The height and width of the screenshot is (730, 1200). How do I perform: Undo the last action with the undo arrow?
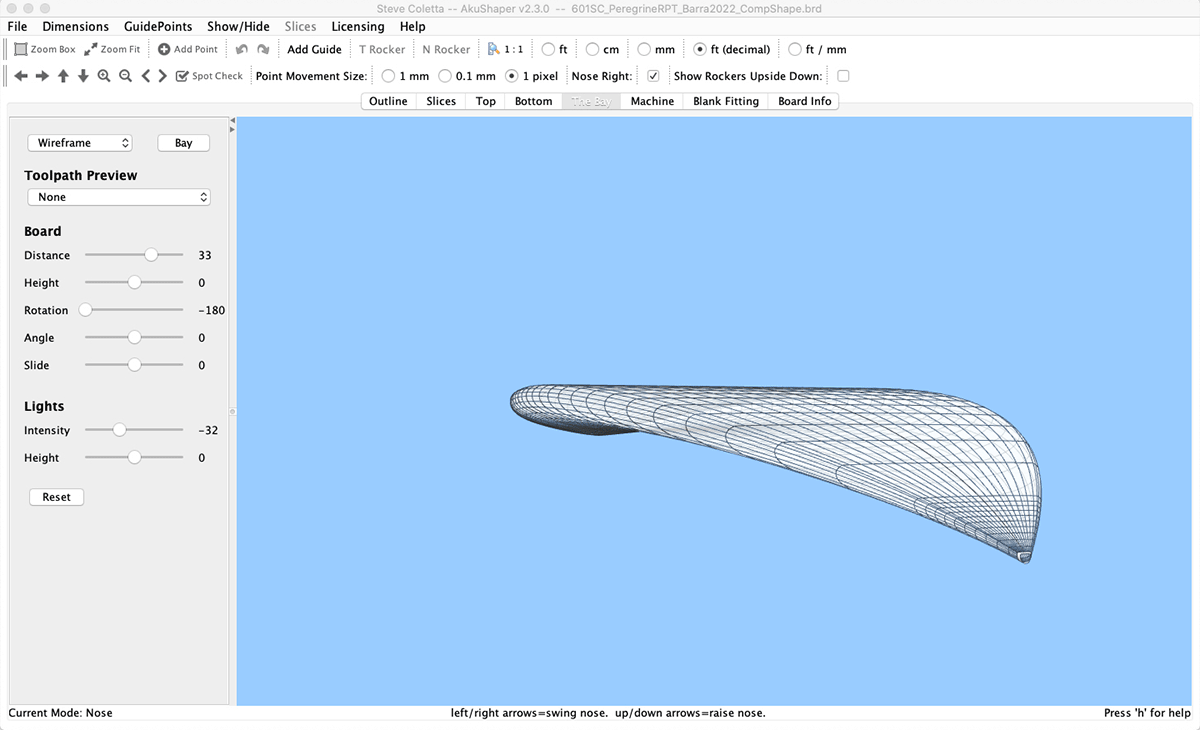(242, 49)
